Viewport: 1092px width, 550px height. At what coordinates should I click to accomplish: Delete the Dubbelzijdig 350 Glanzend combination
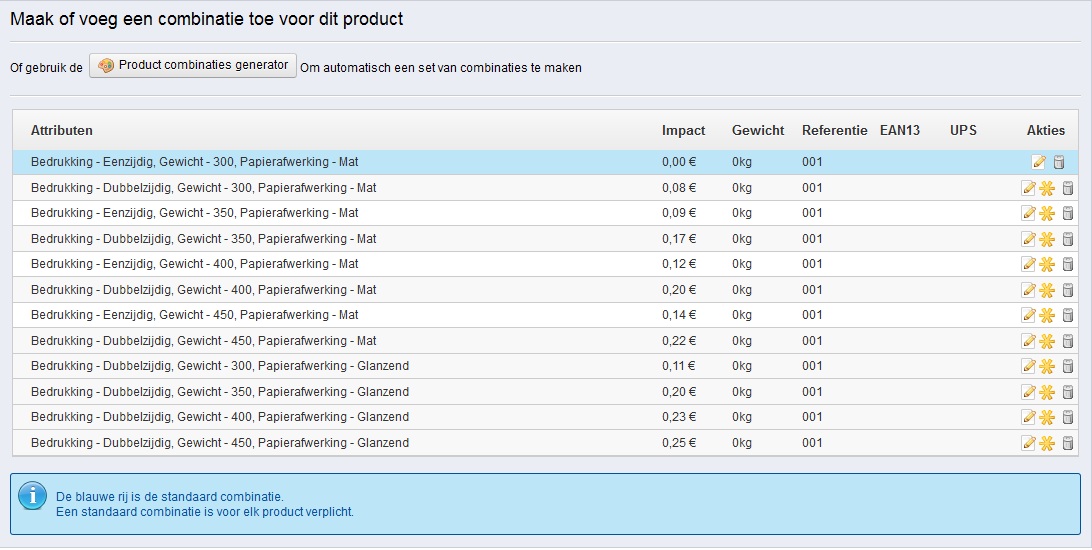1067,392
